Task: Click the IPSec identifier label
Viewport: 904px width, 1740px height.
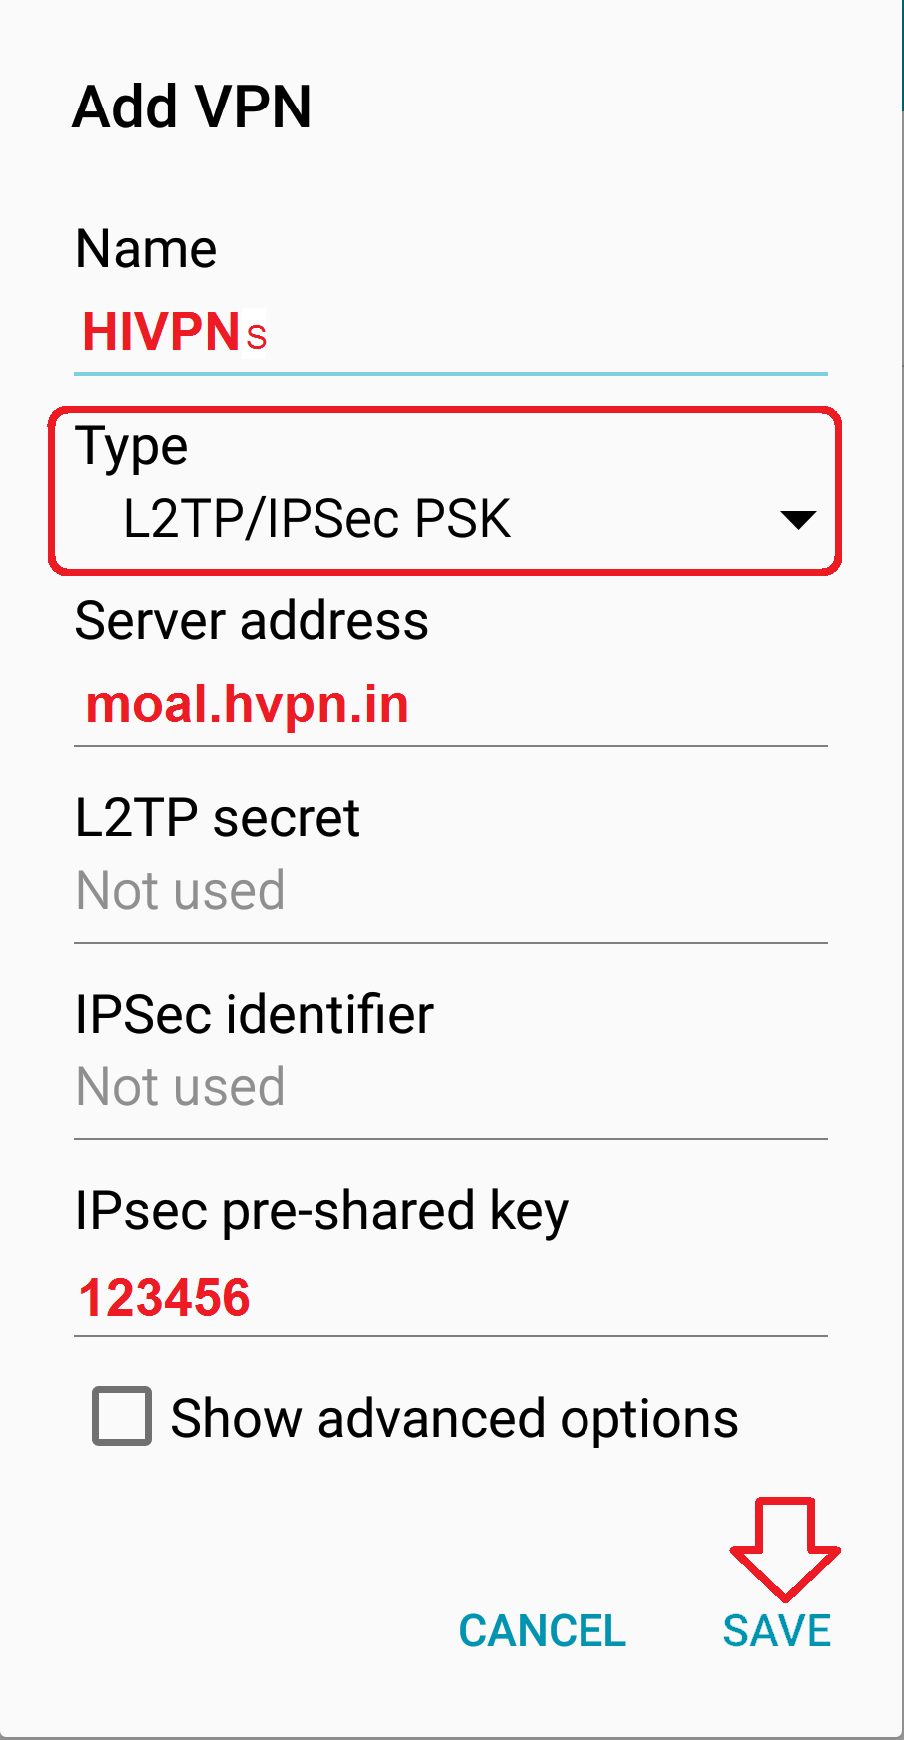Action: (x=254, y=1014)
